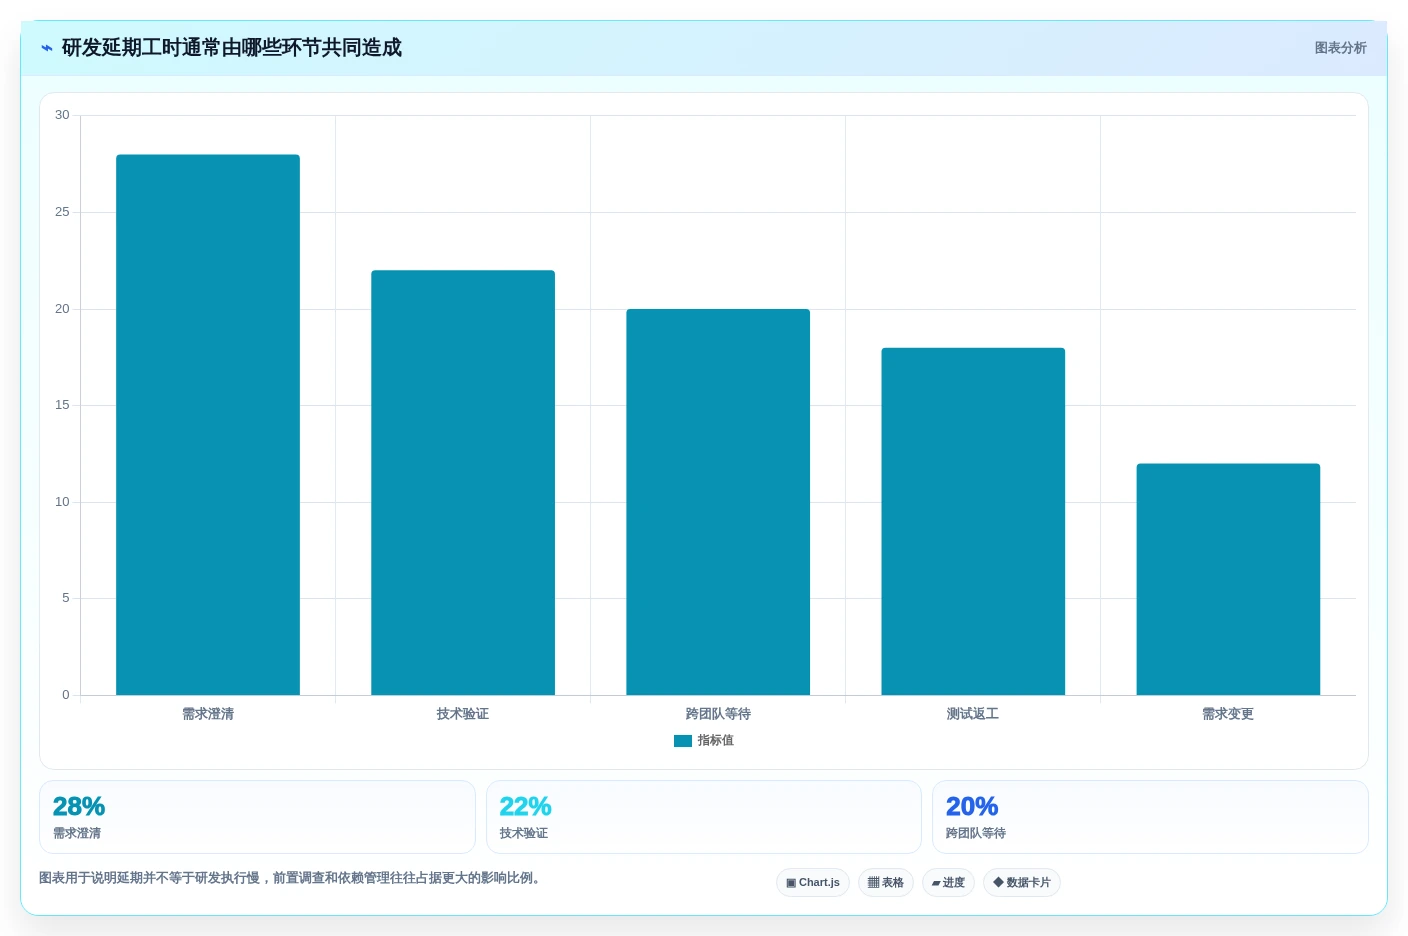The width and height of the screenshot is (1408, 936).
Task: Click the y-axis value 30
Action: click(62, 115)
